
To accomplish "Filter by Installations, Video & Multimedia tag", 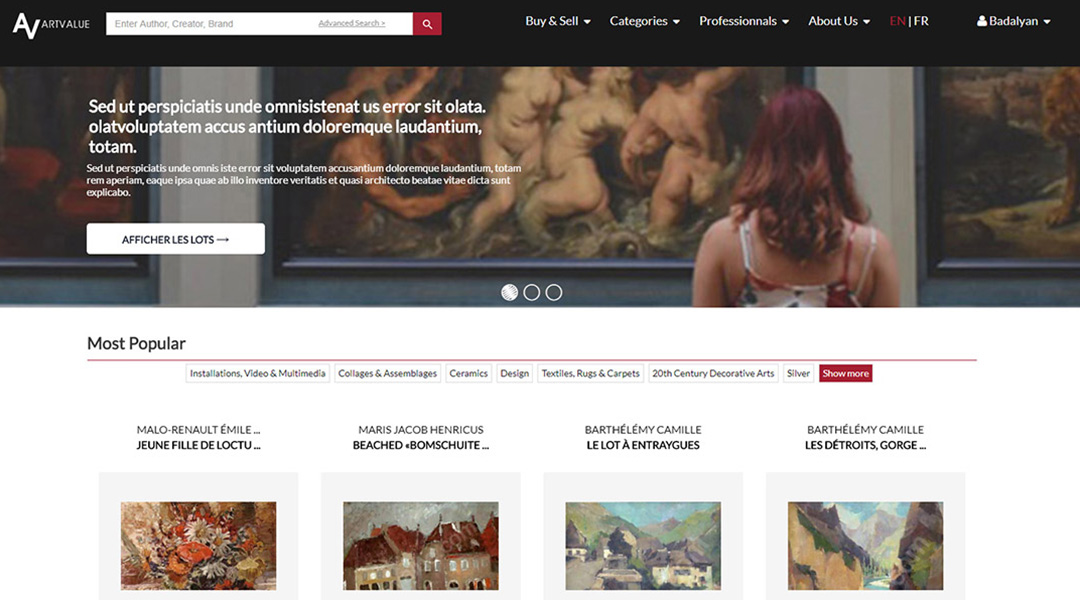I will coord(258,373).
